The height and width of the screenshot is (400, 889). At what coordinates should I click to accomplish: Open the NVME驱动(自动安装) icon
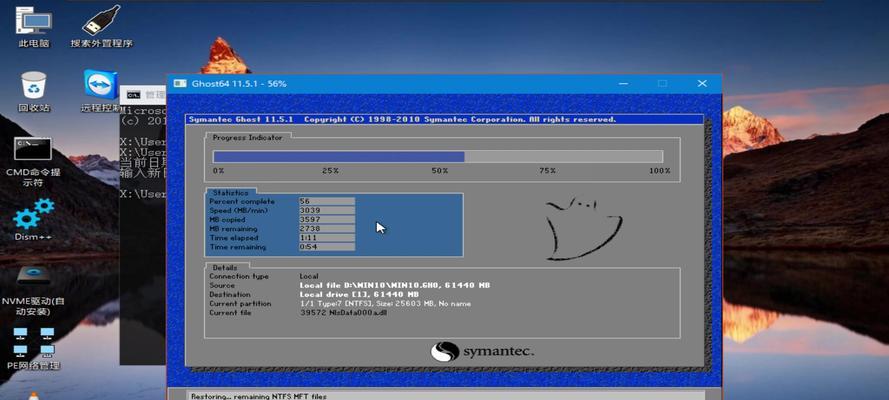33,290
